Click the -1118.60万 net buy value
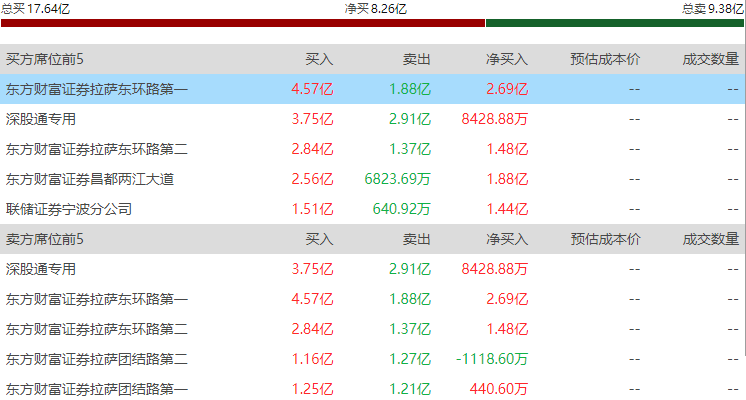This screenshot has width=746, height=400. pyautogui.click(x=492, y=359)
